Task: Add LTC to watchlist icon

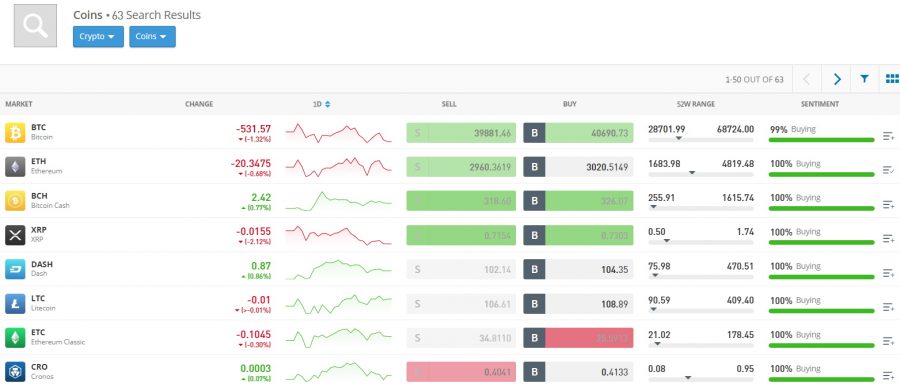Action: pos(889,307)
